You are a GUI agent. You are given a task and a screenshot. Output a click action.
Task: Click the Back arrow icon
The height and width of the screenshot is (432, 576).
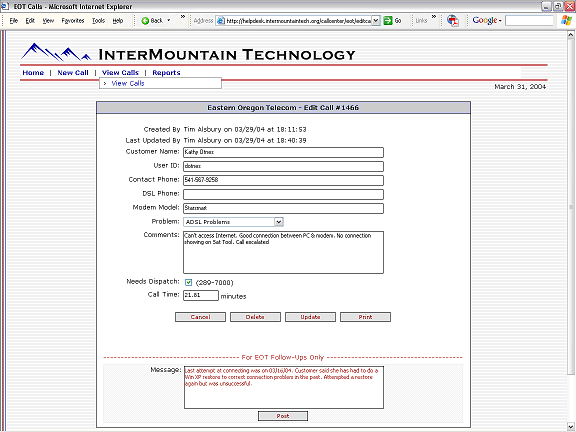coord(145,21)
